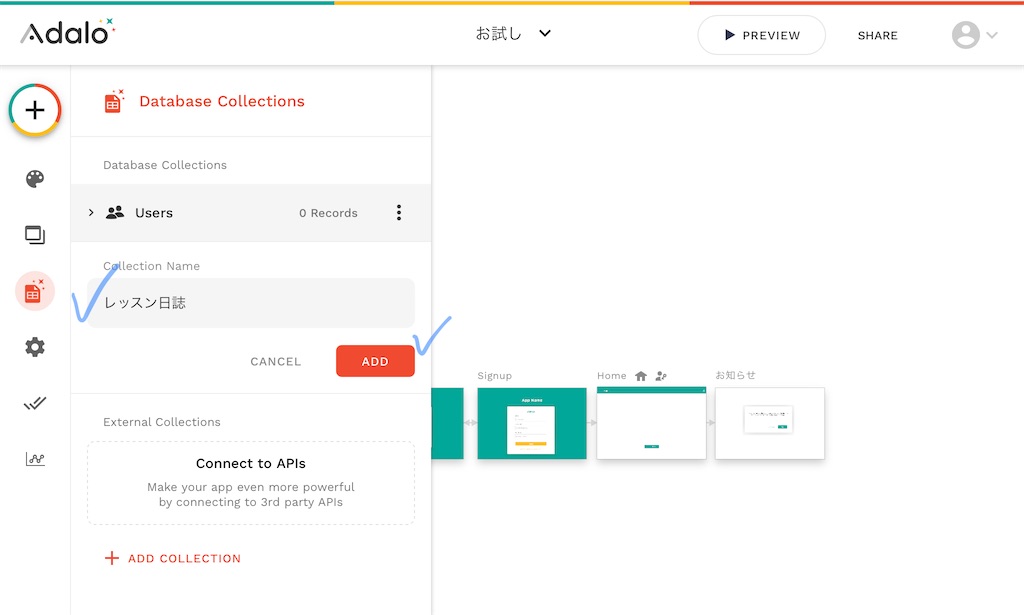This screenshot has height=615, width=1024.
Task: Open the Connect to APIs card
Action: point(251,483)
